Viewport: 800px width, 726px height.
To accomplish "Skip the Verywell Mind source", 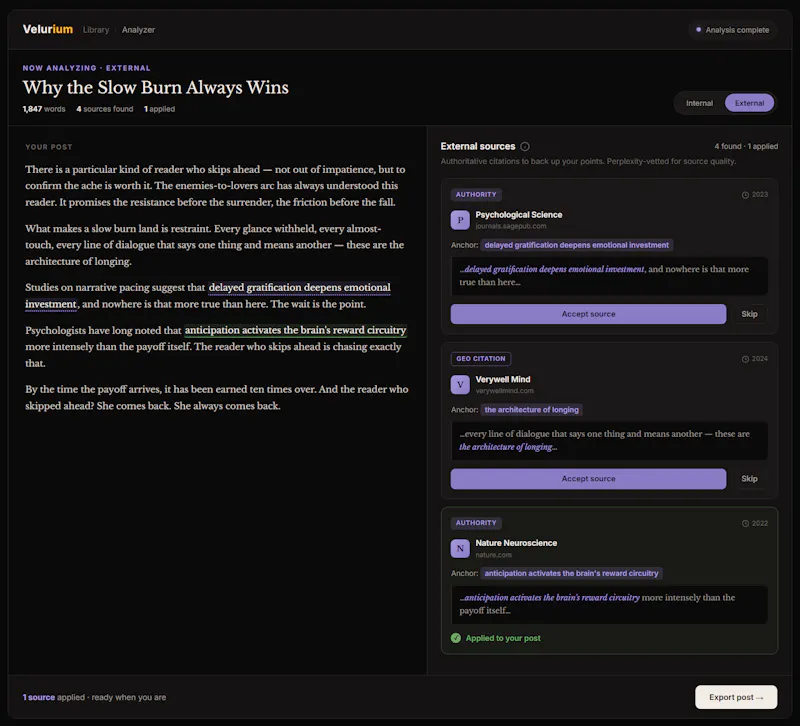I will [749, 479].
